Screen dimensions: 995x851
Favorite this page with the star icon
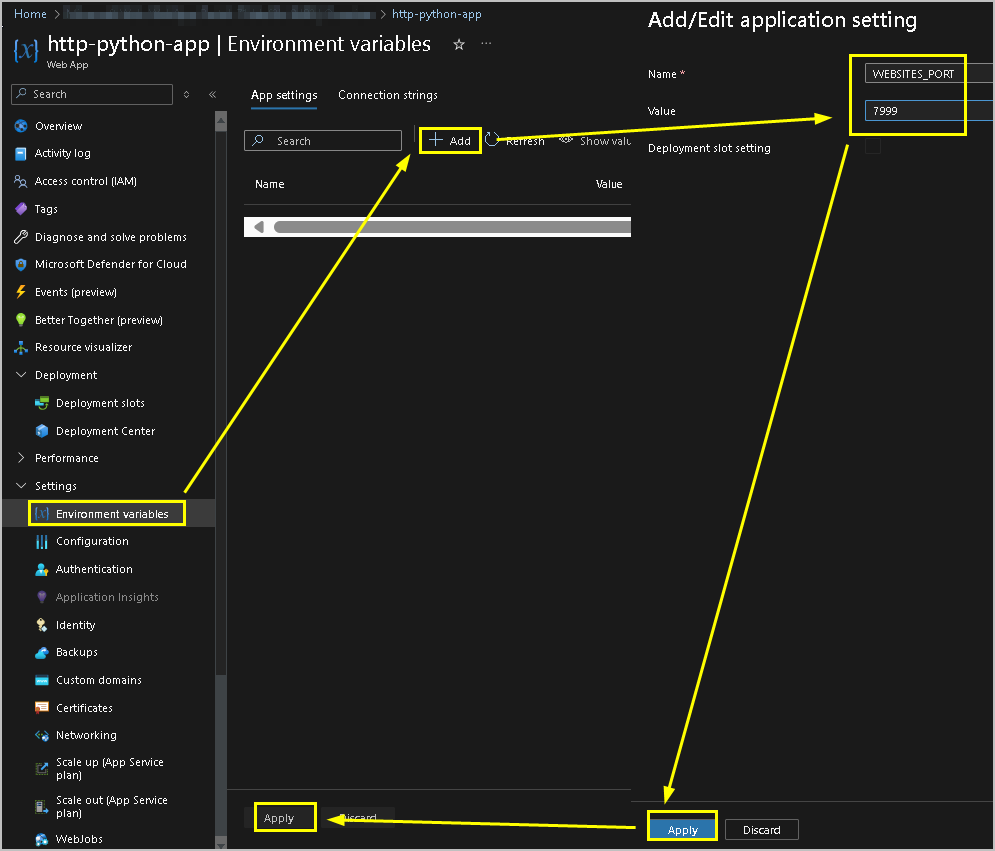459,44
